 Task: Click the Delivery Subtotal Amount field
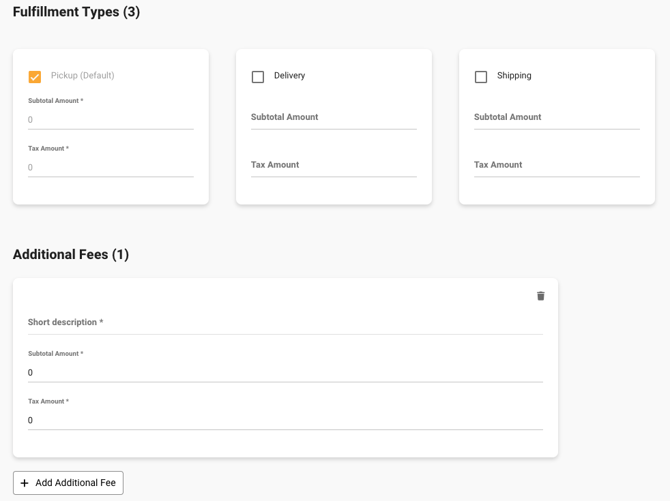pyautogui.click(x=333, y=117)
